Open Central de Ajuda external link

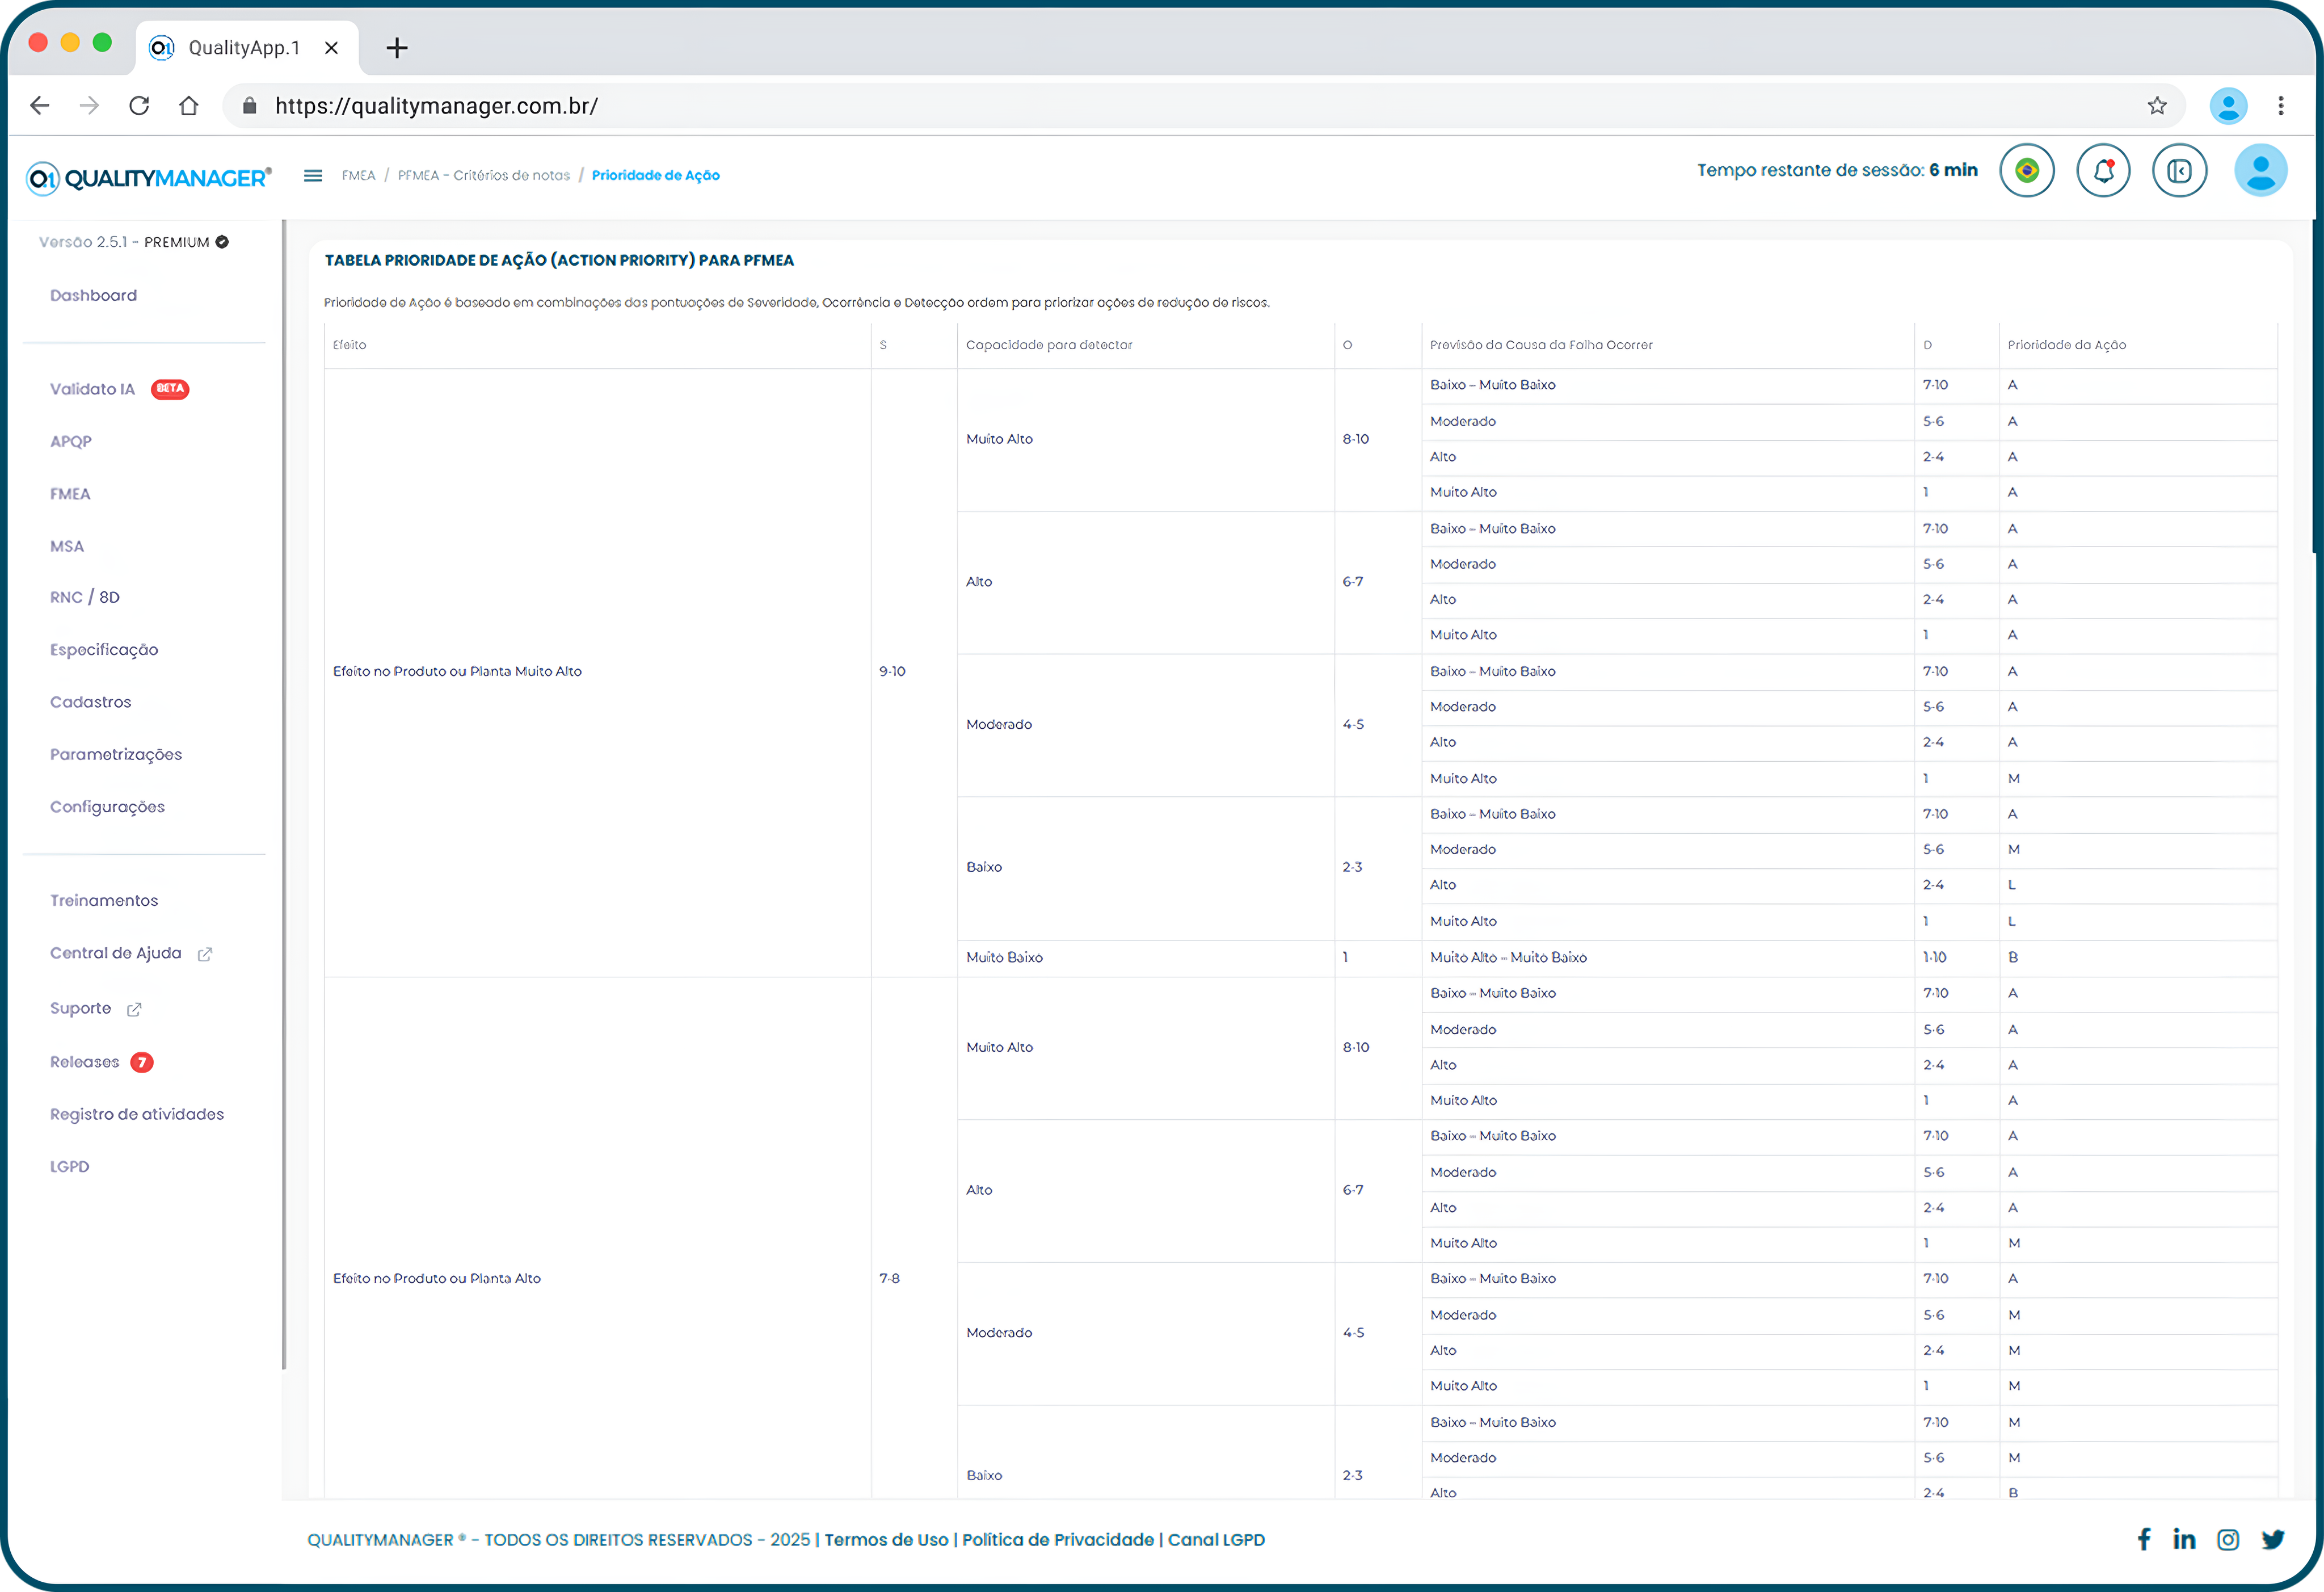117,953
